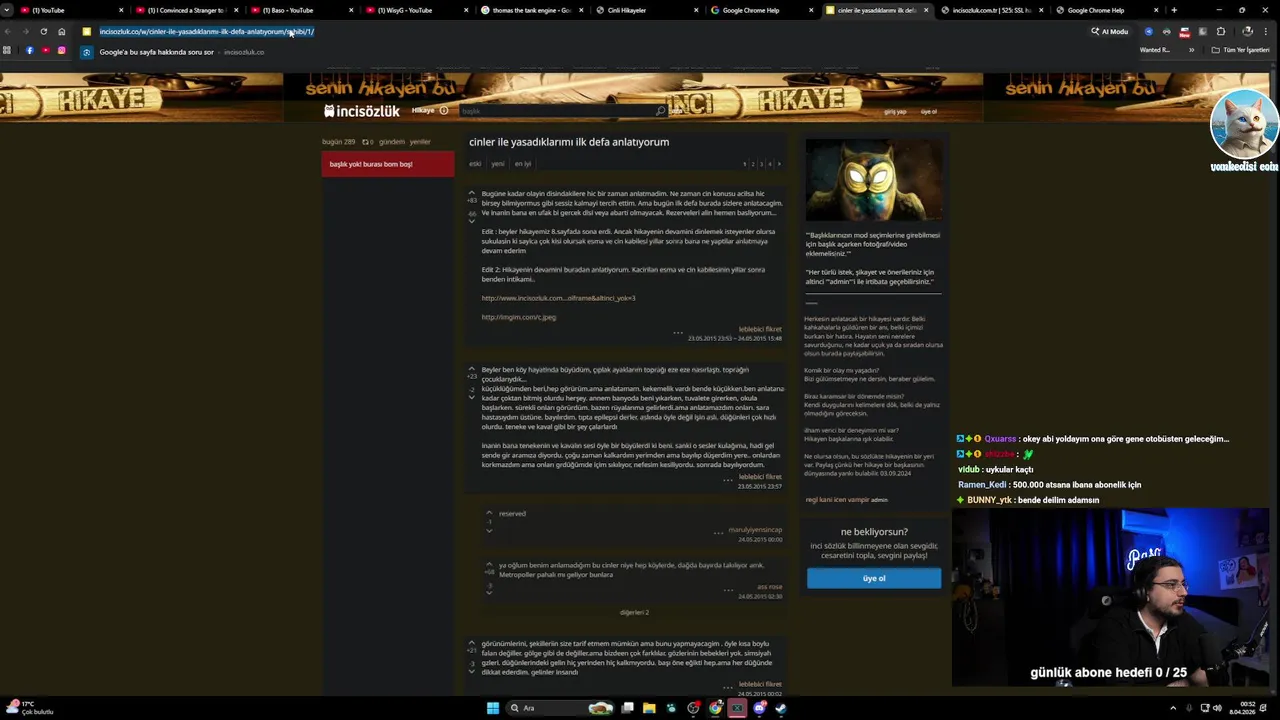Screen dimensions: 1280x720
Task: Open Discord from the taskbar
Action: click(x=760, y=708)
